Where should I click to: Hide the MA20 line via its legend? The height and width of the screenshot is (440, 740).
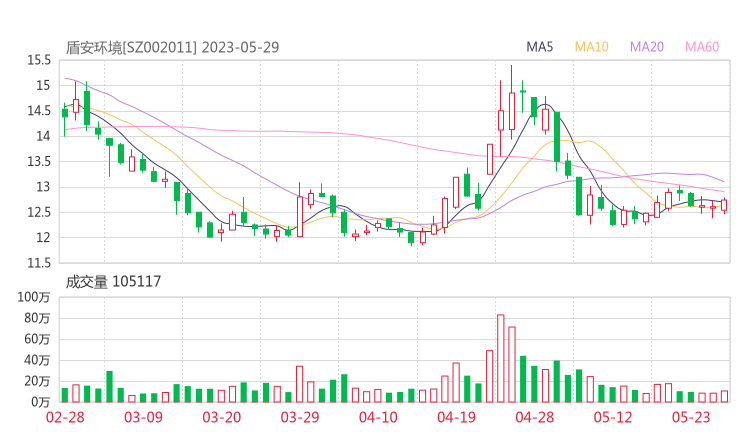[647, 47]
